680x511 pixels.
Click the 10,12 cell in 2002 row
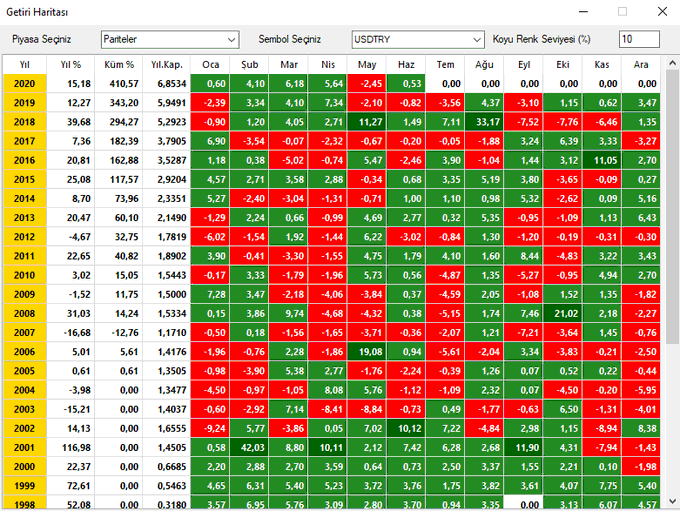(x=406, y=428)
